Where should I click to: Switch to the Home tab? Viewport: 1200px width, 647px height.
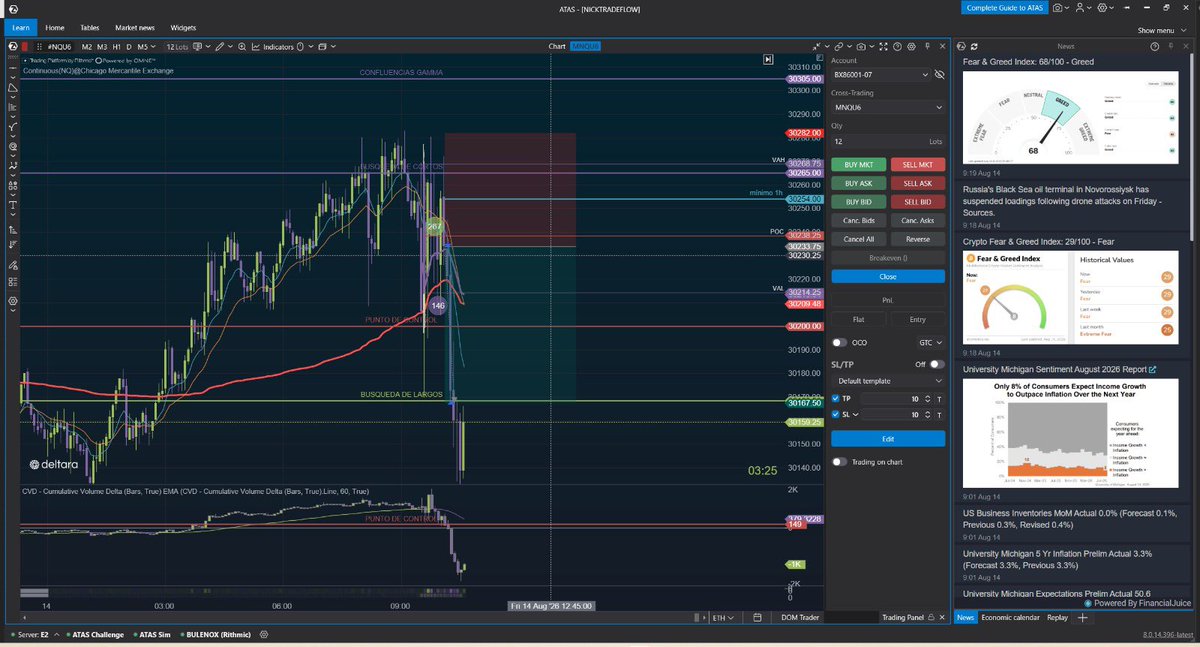pos(56,28)
